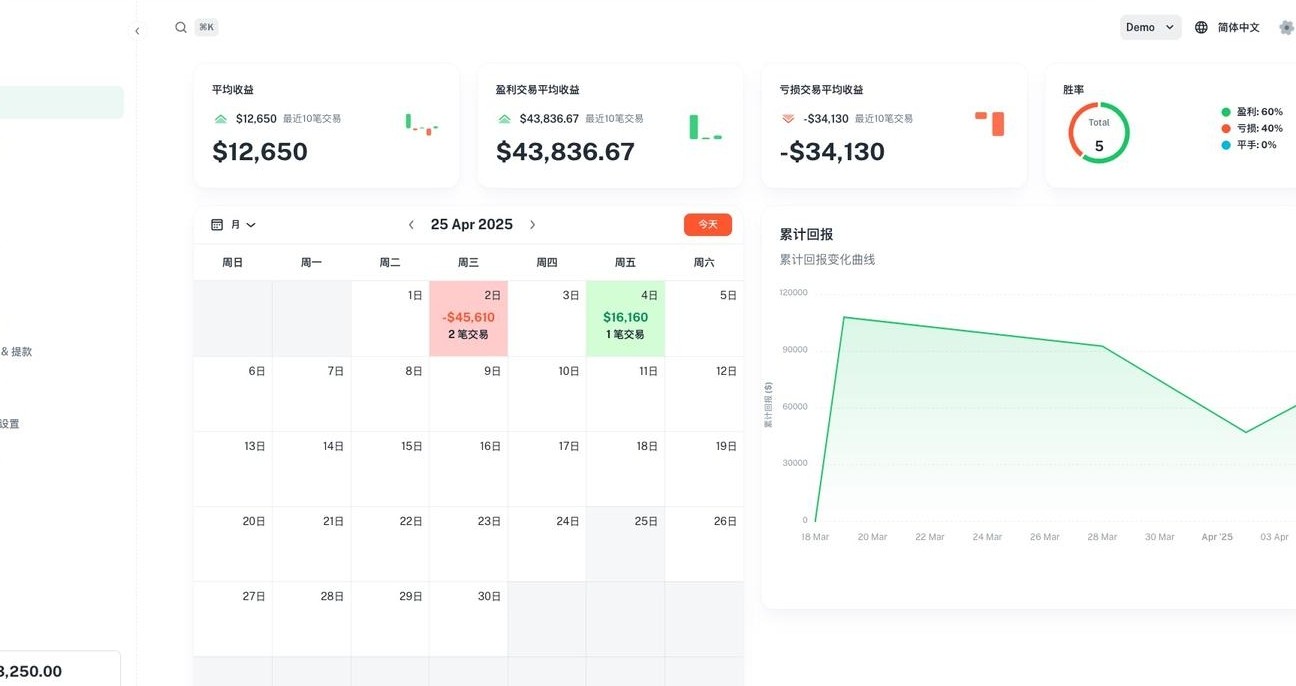Go to the previous month in the calendar

point(411,225)
